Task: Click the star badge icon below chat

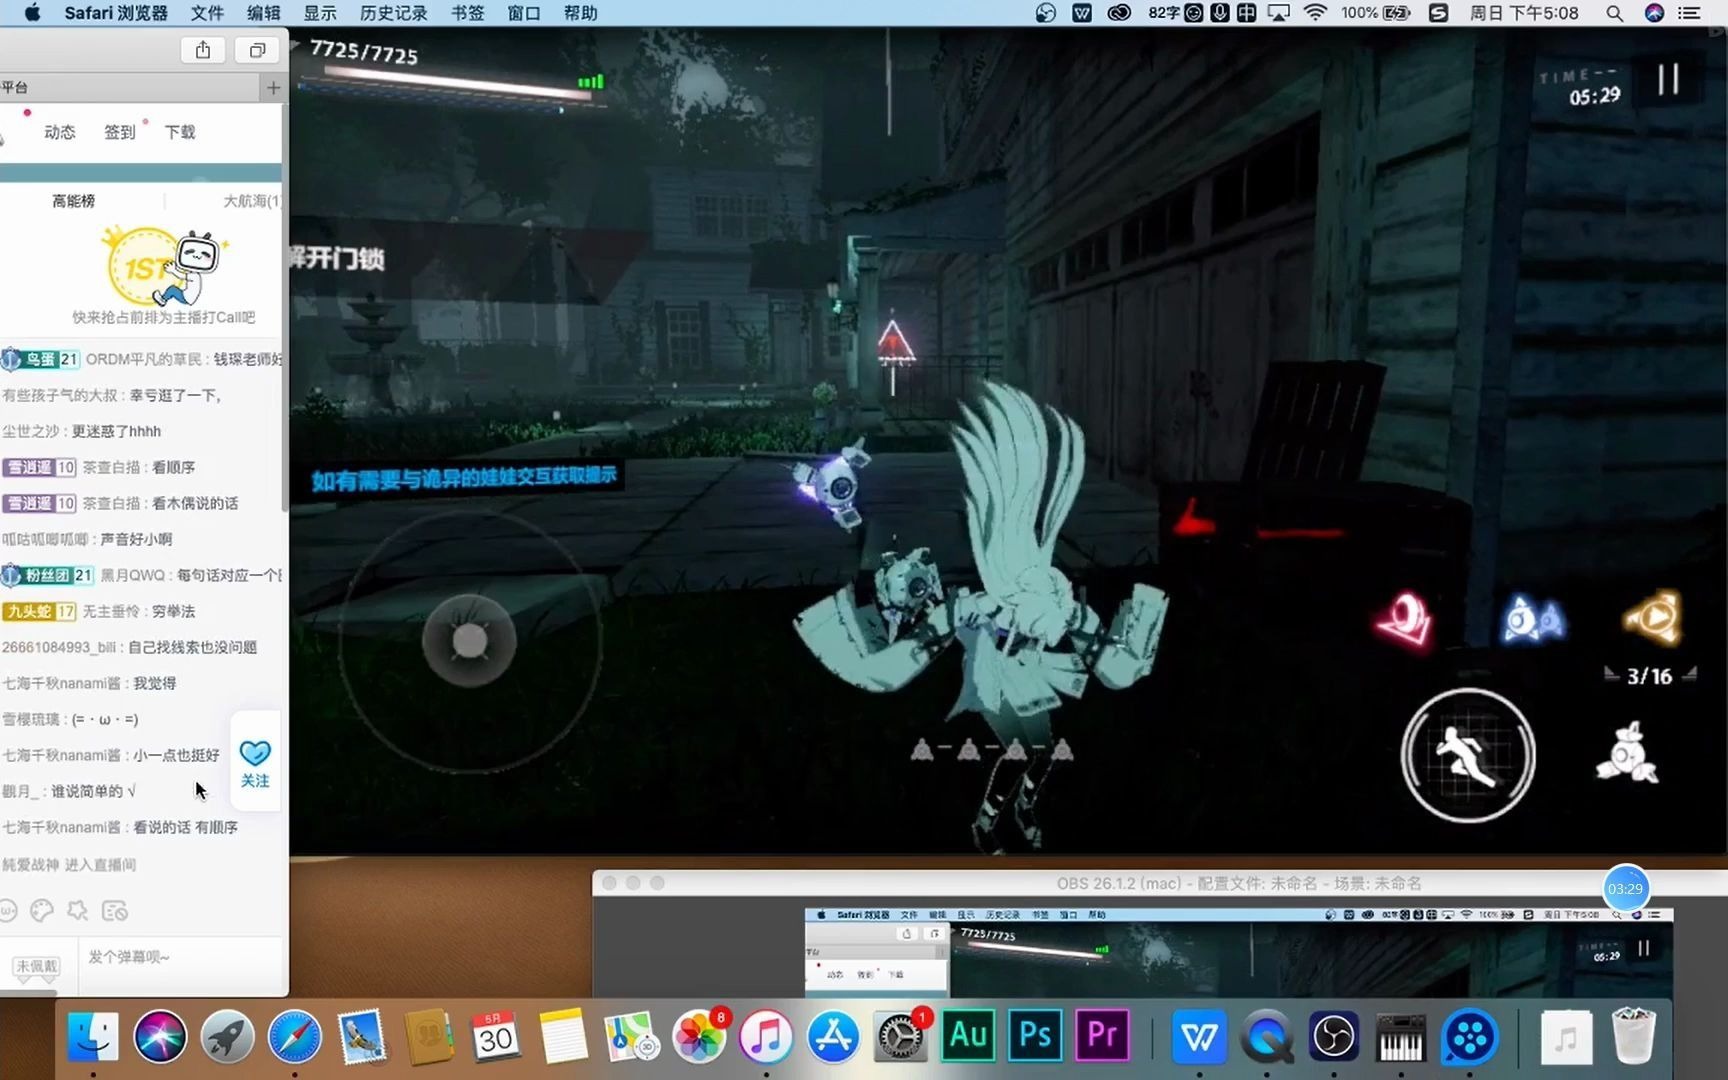Action: tap(77, 910)
